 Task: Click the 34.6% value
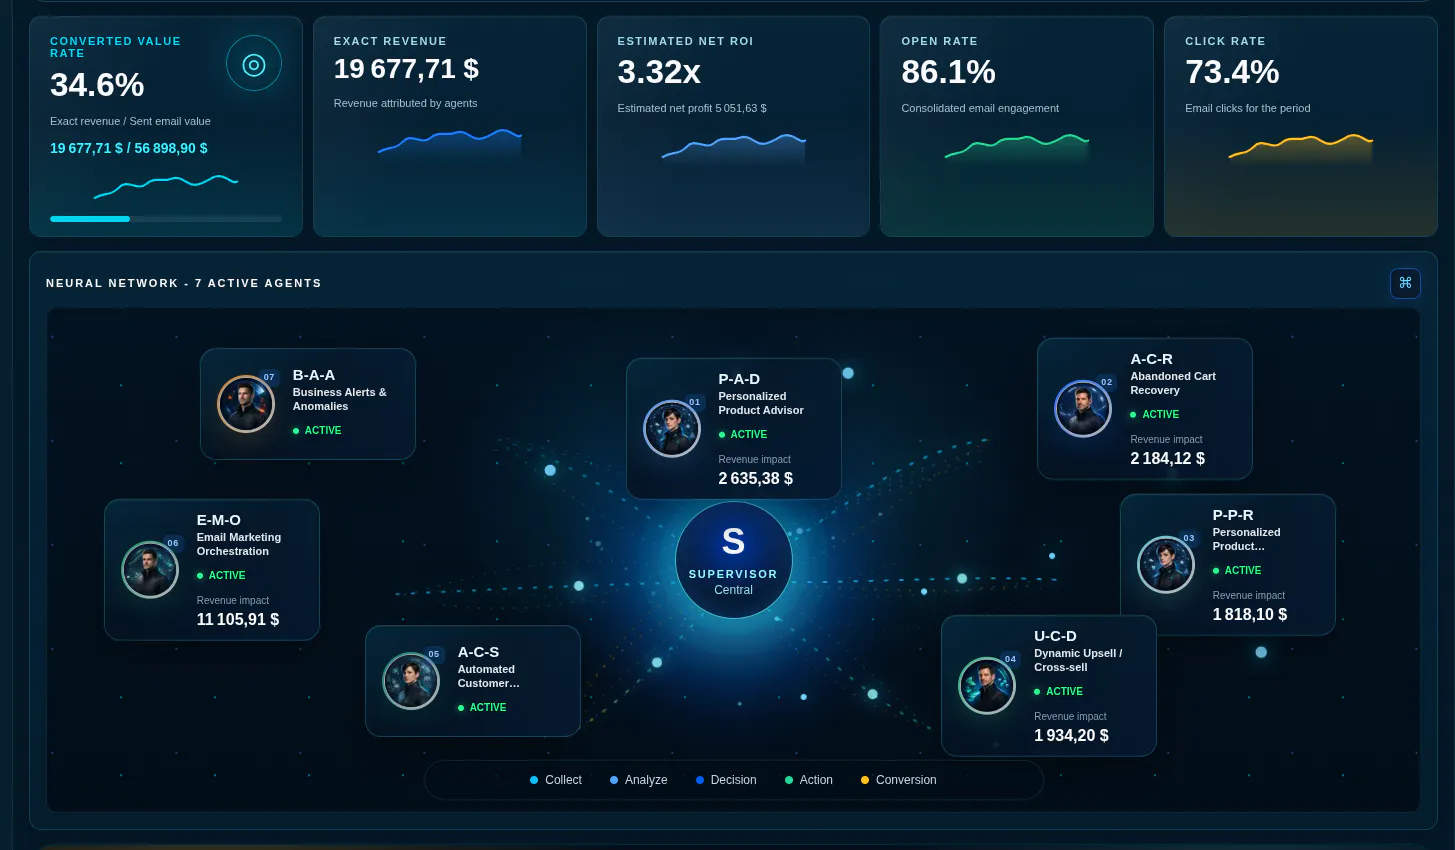97,85
